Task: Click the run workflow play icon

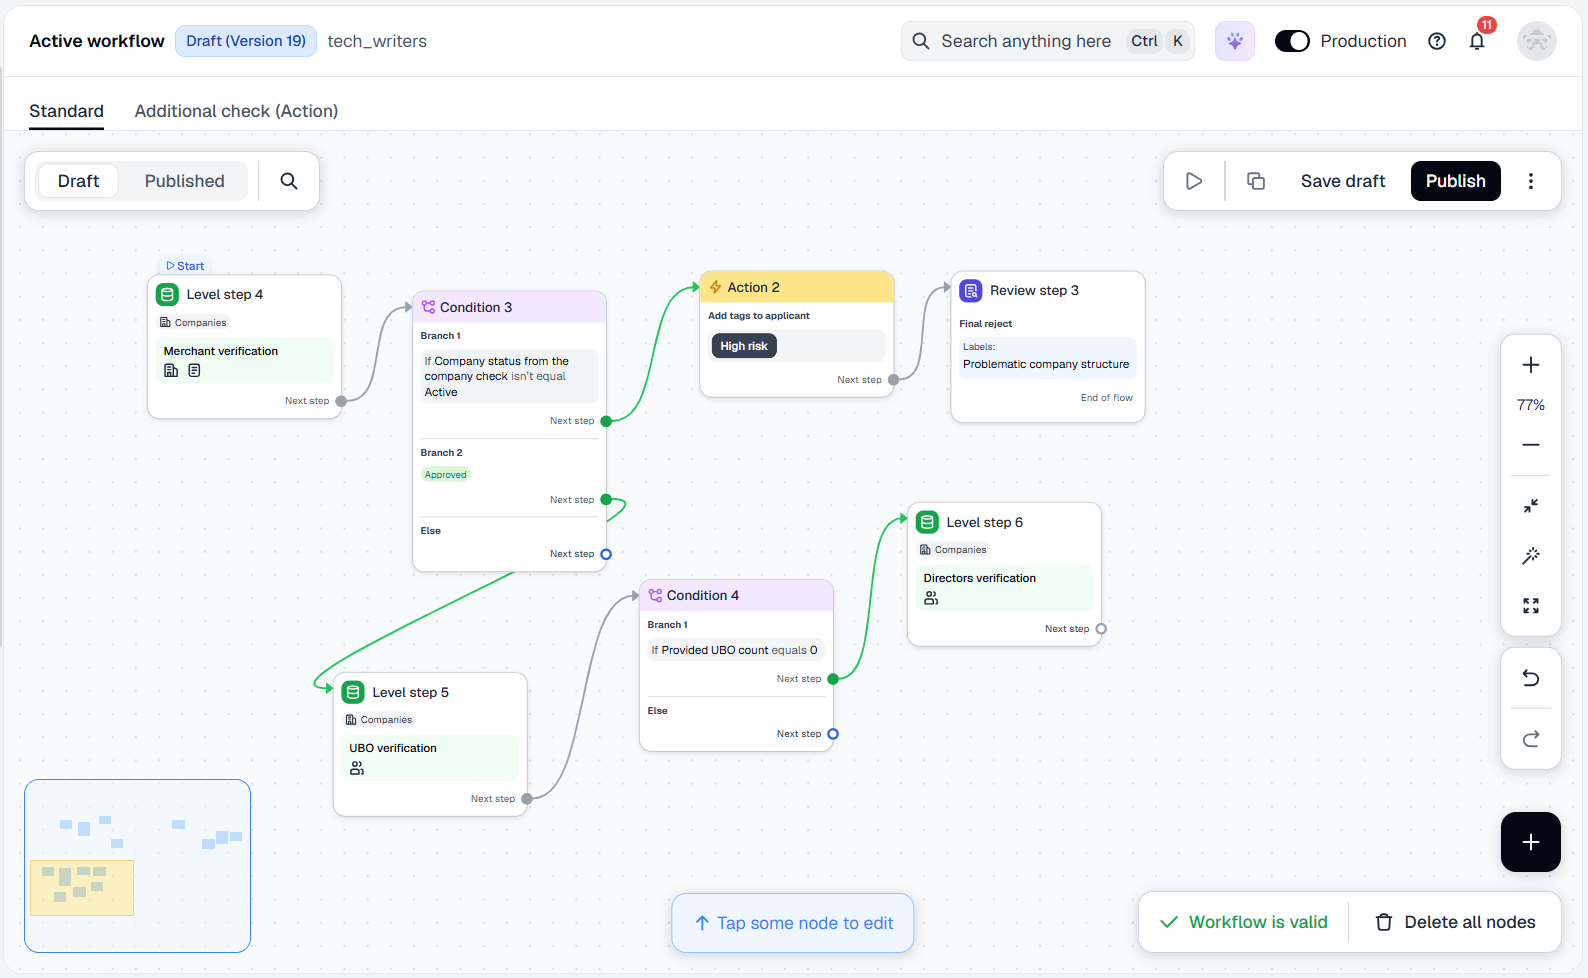Action: tap(1193, 181)
